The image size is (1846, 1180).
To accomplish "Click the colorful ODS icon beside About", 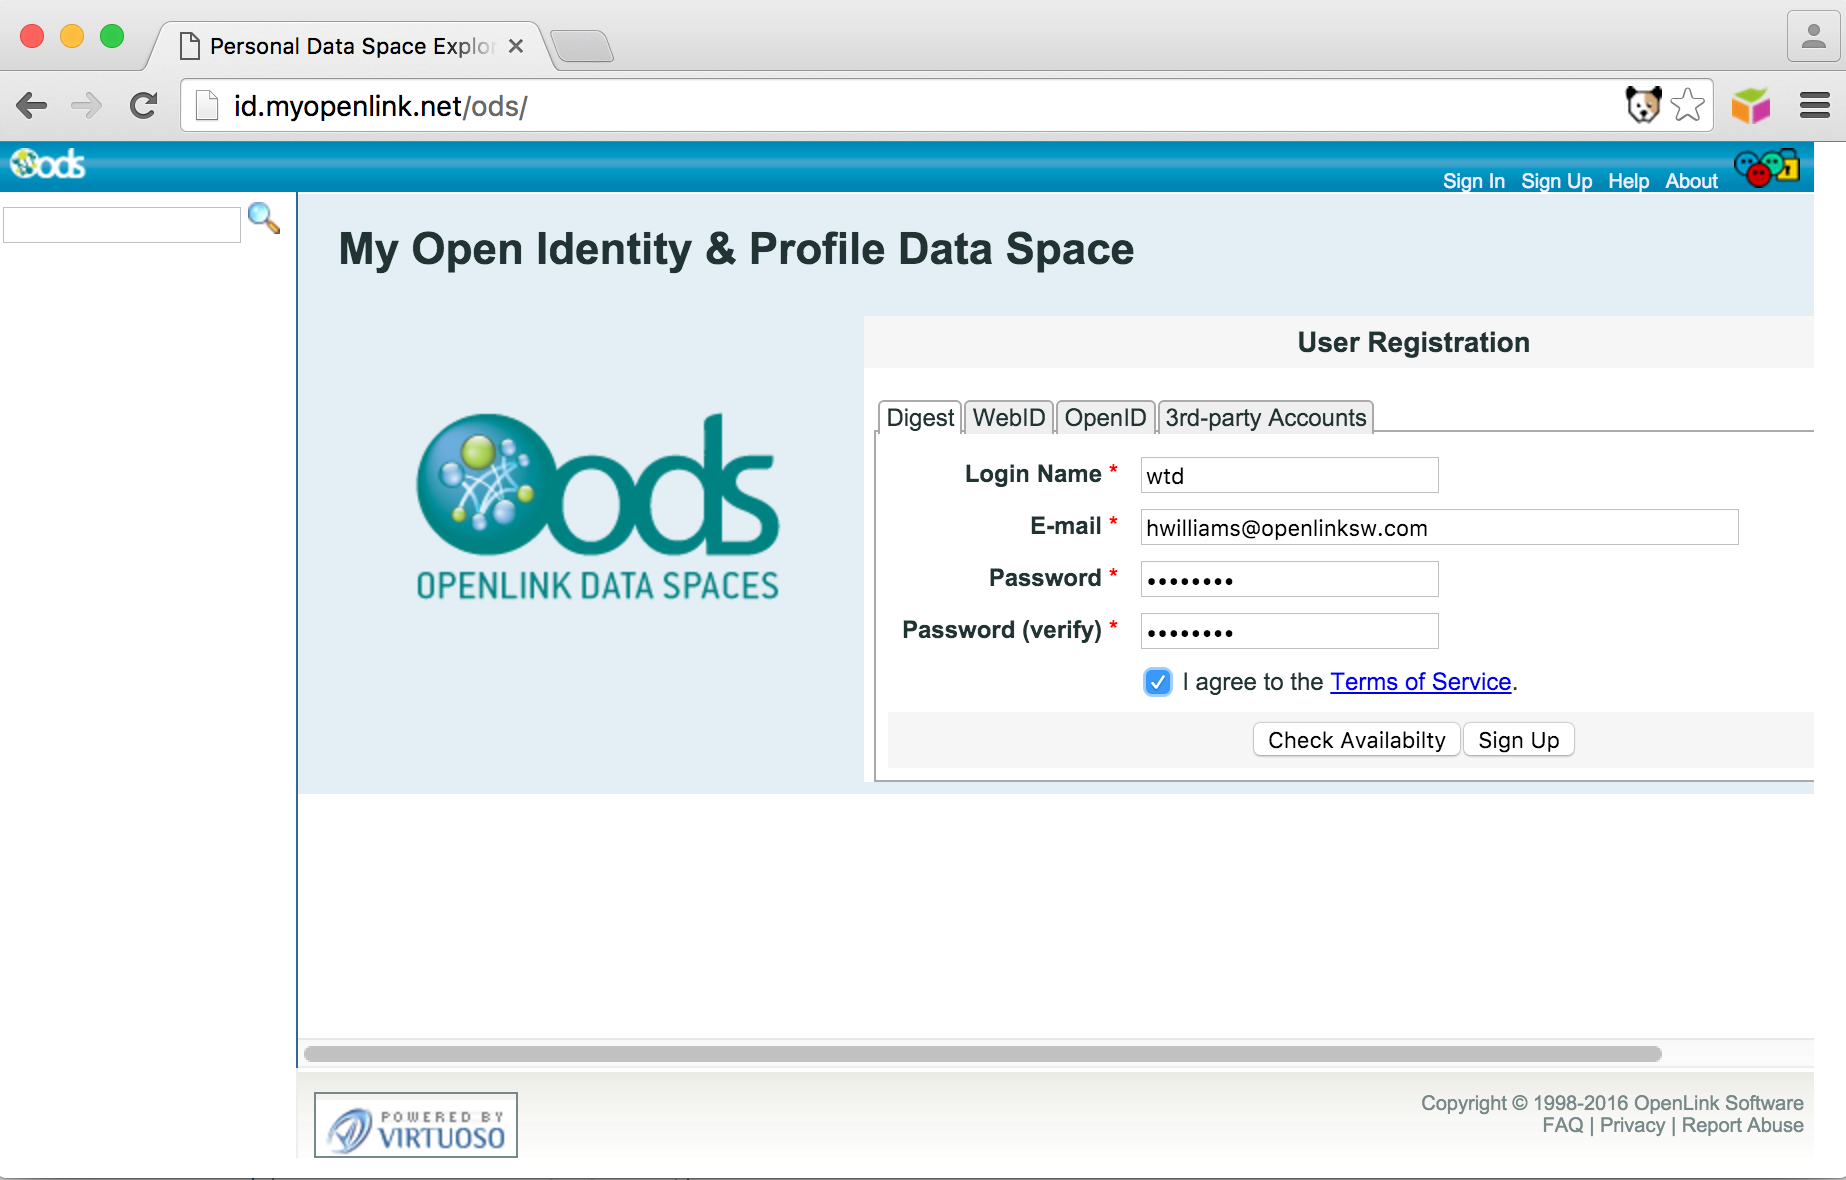I will [x=1766, y=168].
